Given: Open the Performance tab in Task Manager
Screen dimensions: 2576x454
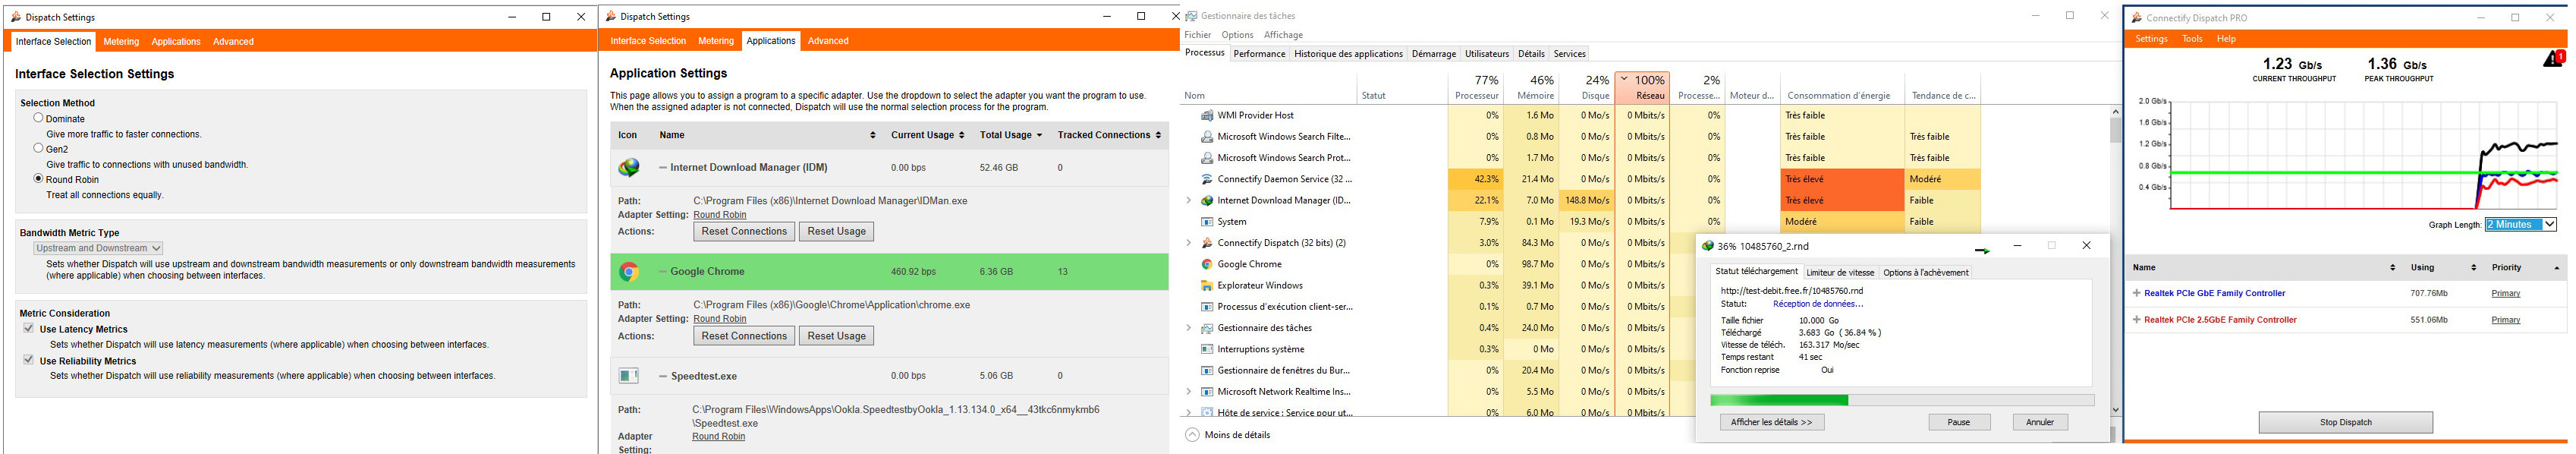Looking at the screenshot, I should (1259, 54).
